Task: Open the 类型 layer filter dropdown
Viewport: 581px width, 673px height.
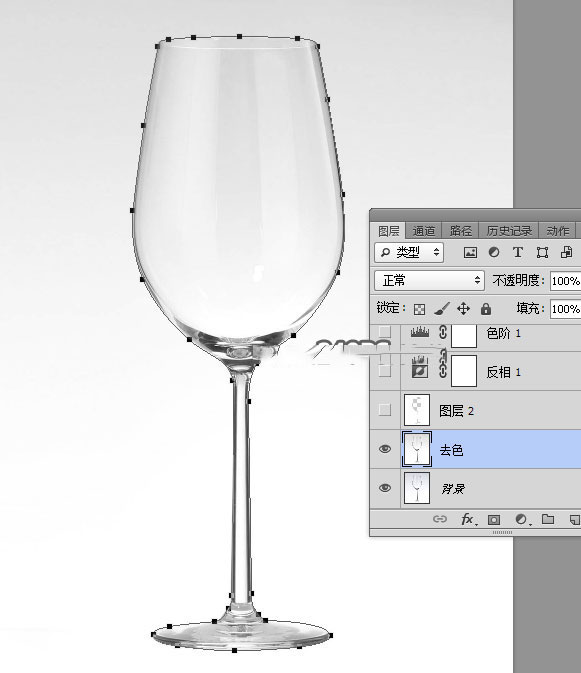Action: [409, 252]
